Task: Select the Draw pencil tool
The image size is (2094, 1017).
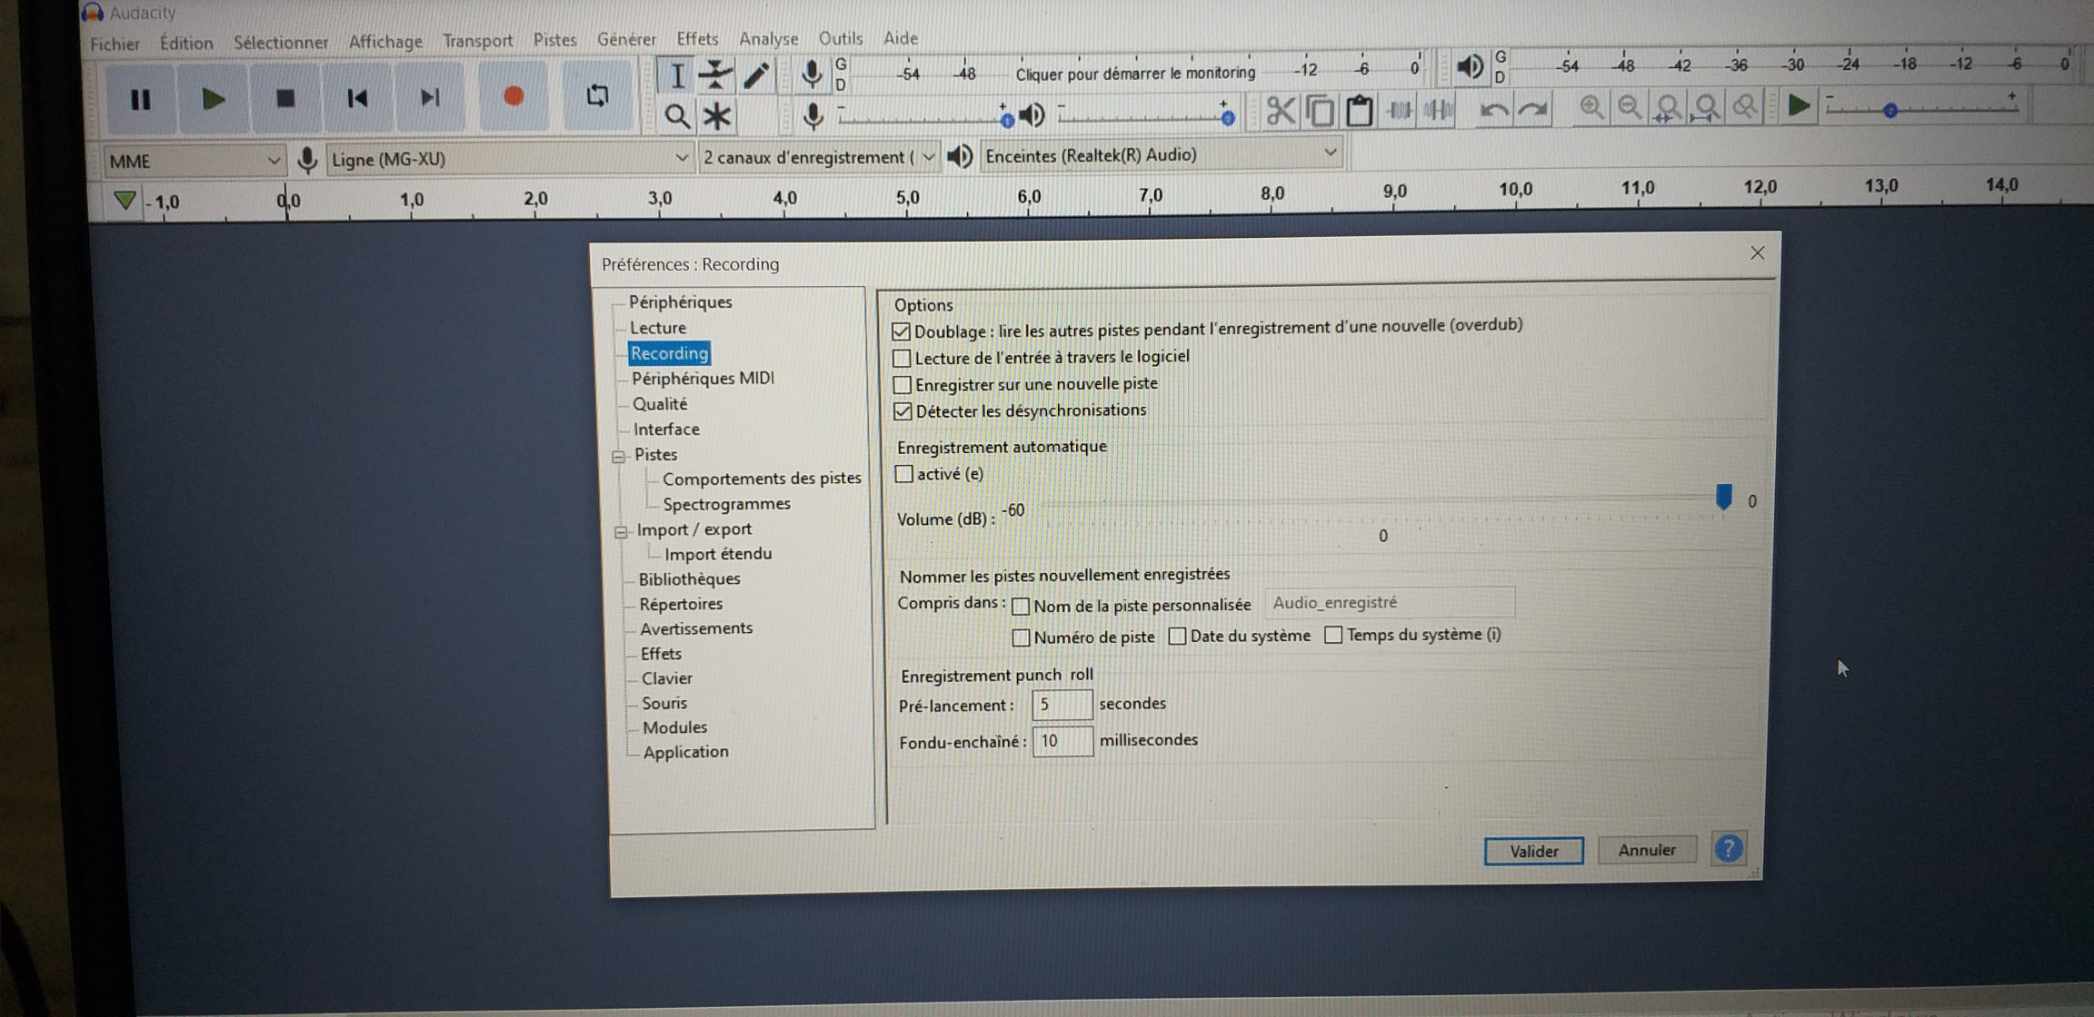Action: [755, 75]
